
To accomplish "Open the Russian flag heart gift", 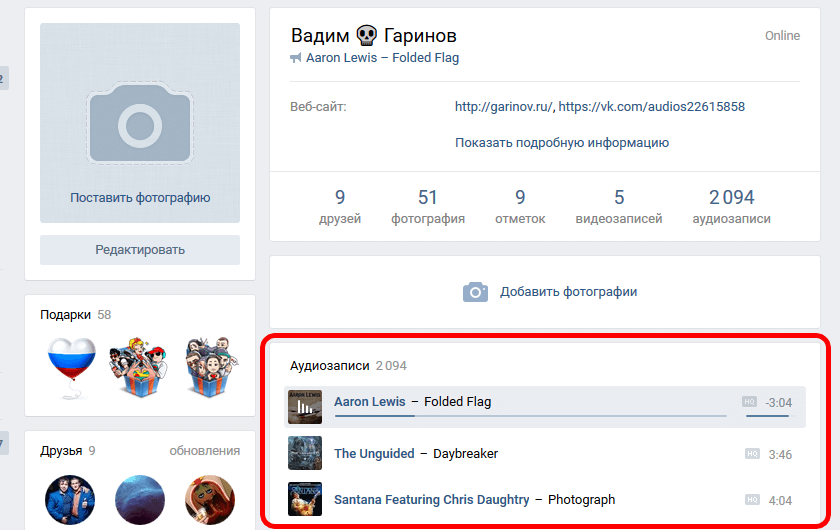I will (72, 368).
